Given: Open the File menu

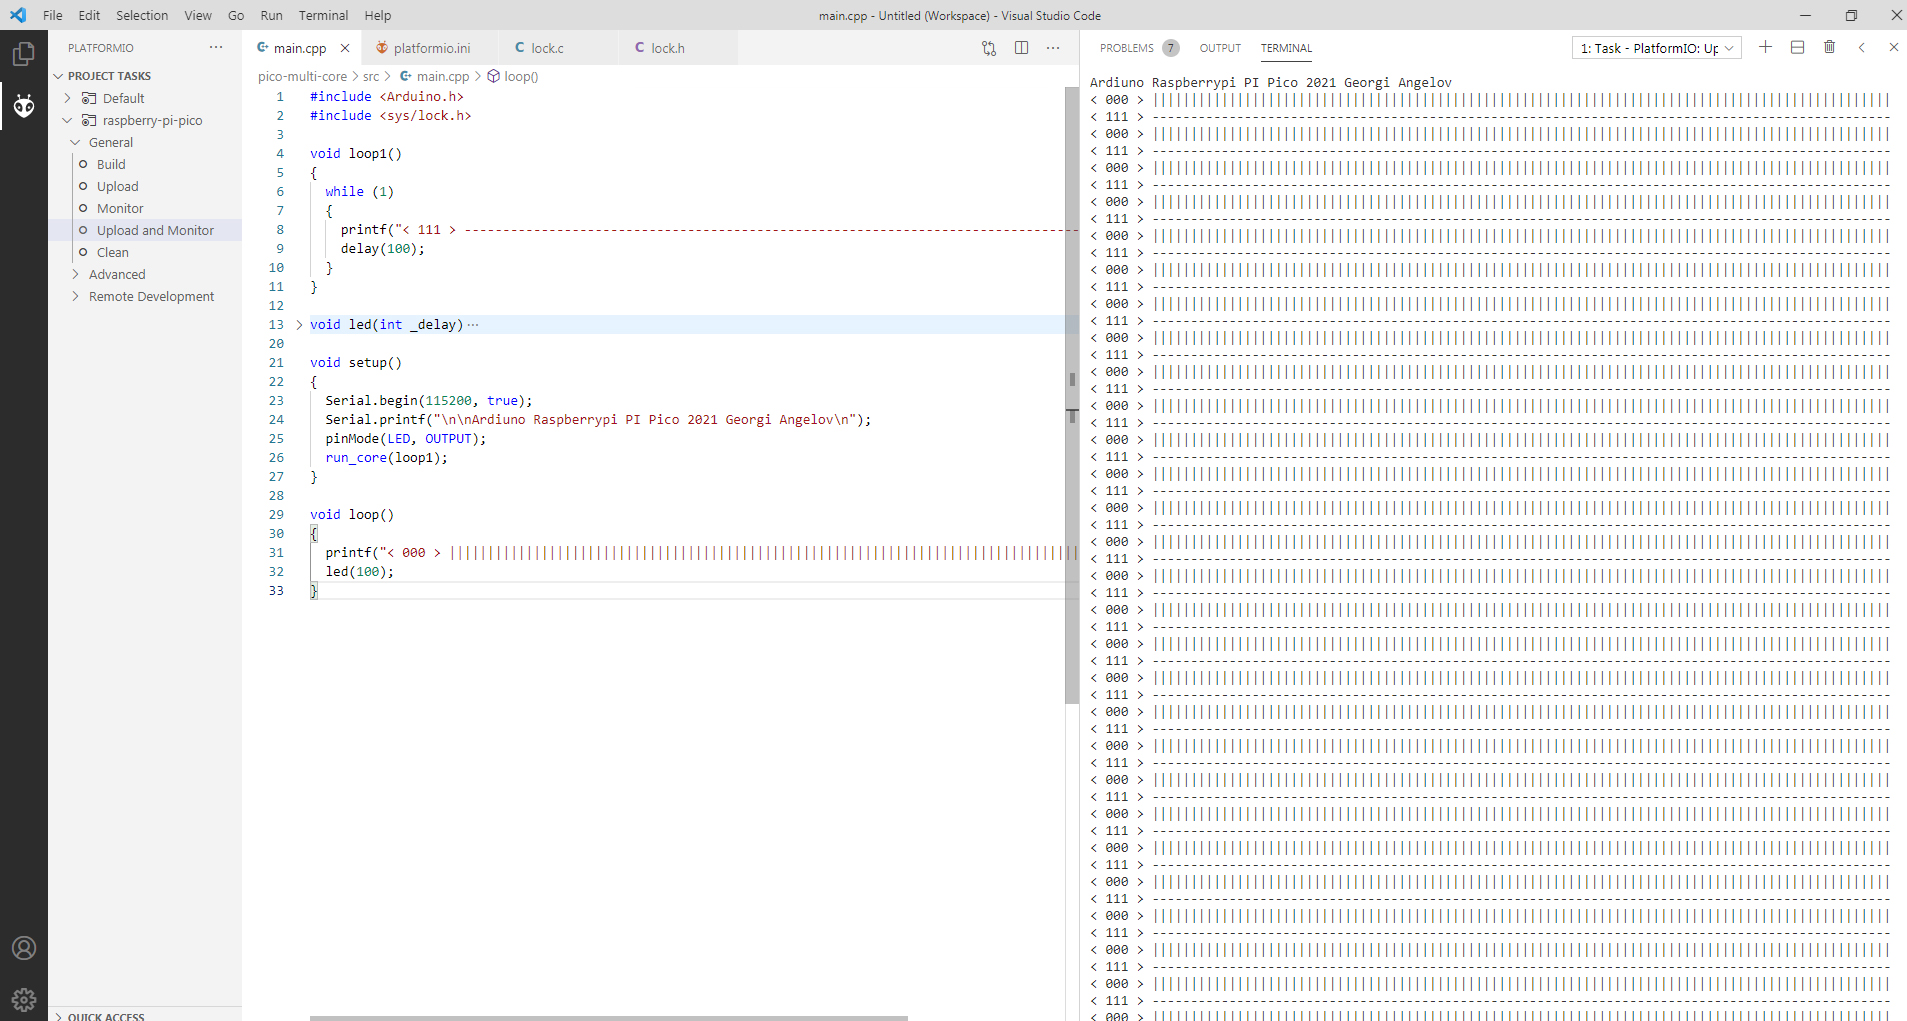Looking at the screenshot, I should [53, 15].
